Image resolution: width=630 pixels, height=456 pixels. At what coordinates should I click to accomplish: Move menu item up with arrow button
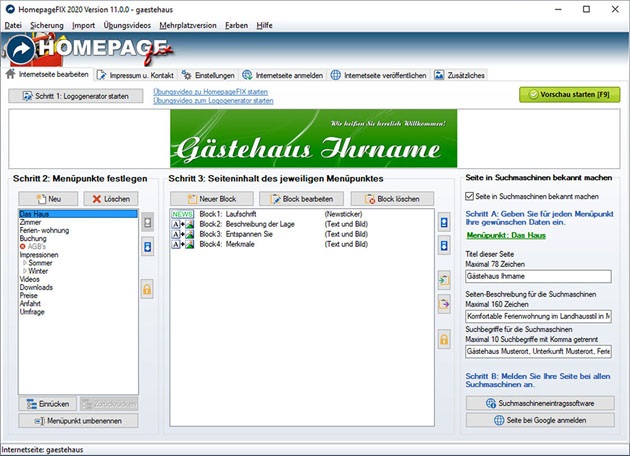pyautogui.click(x=147, y=222)
